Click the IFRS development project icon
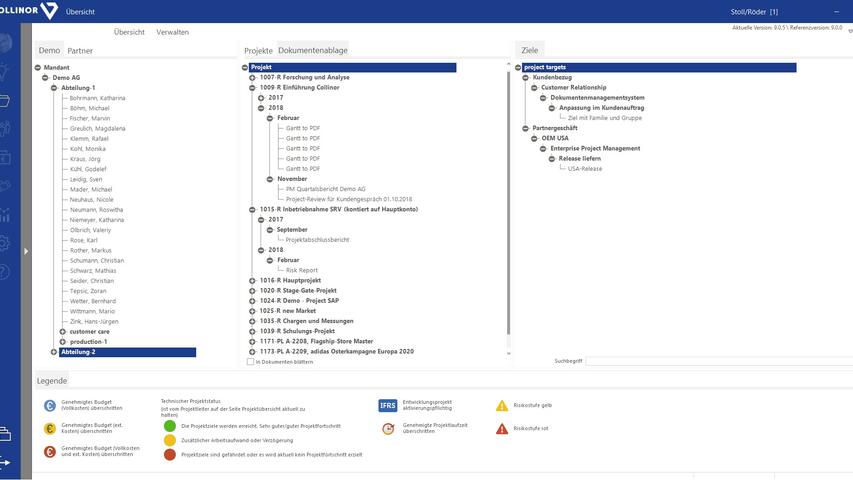Viewport: 853px width, 480px height. pos(388,406)
